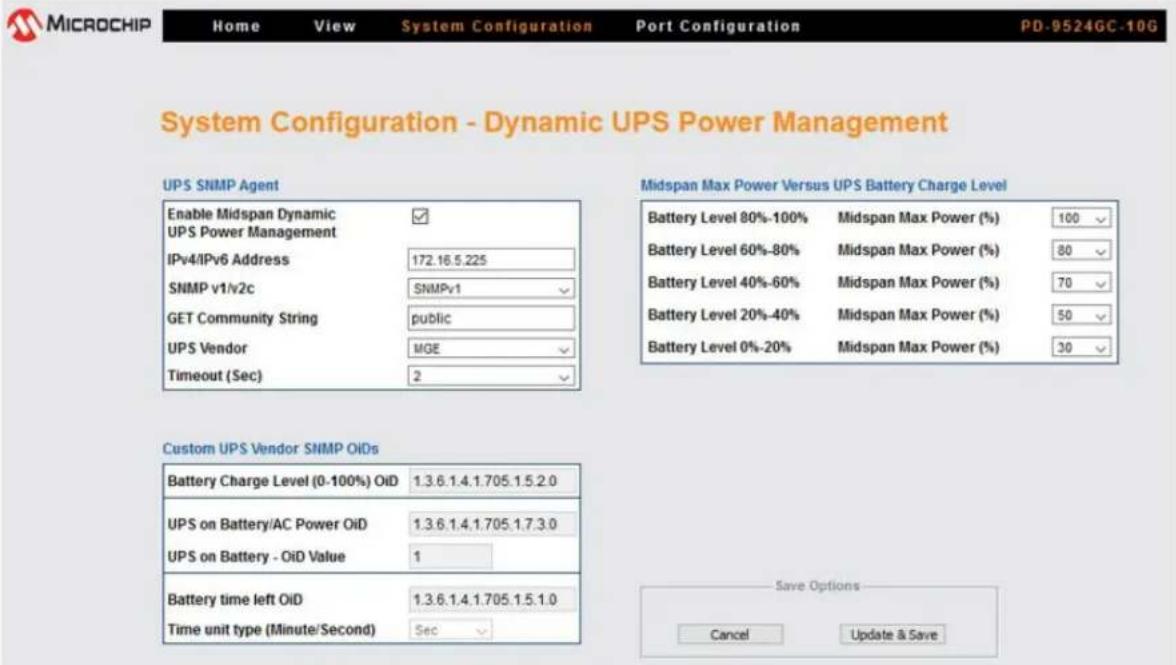Click the UPS Vendor label text

coord(207,349)
